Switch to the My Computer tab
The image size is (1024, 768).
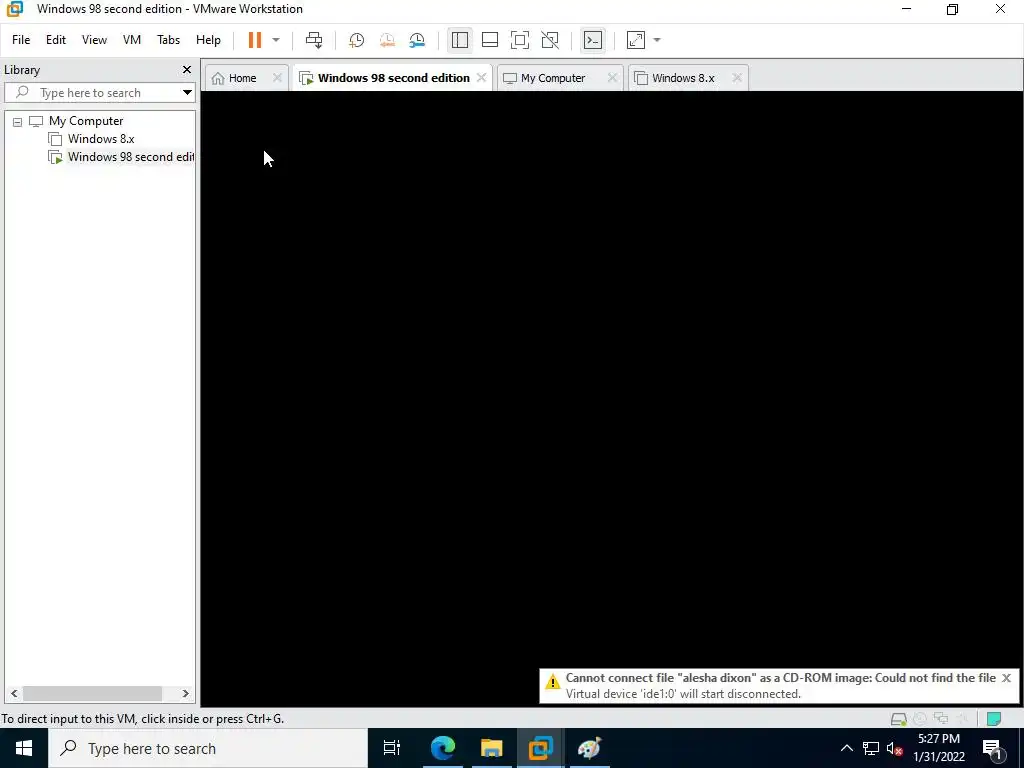[x=554, y=78]
